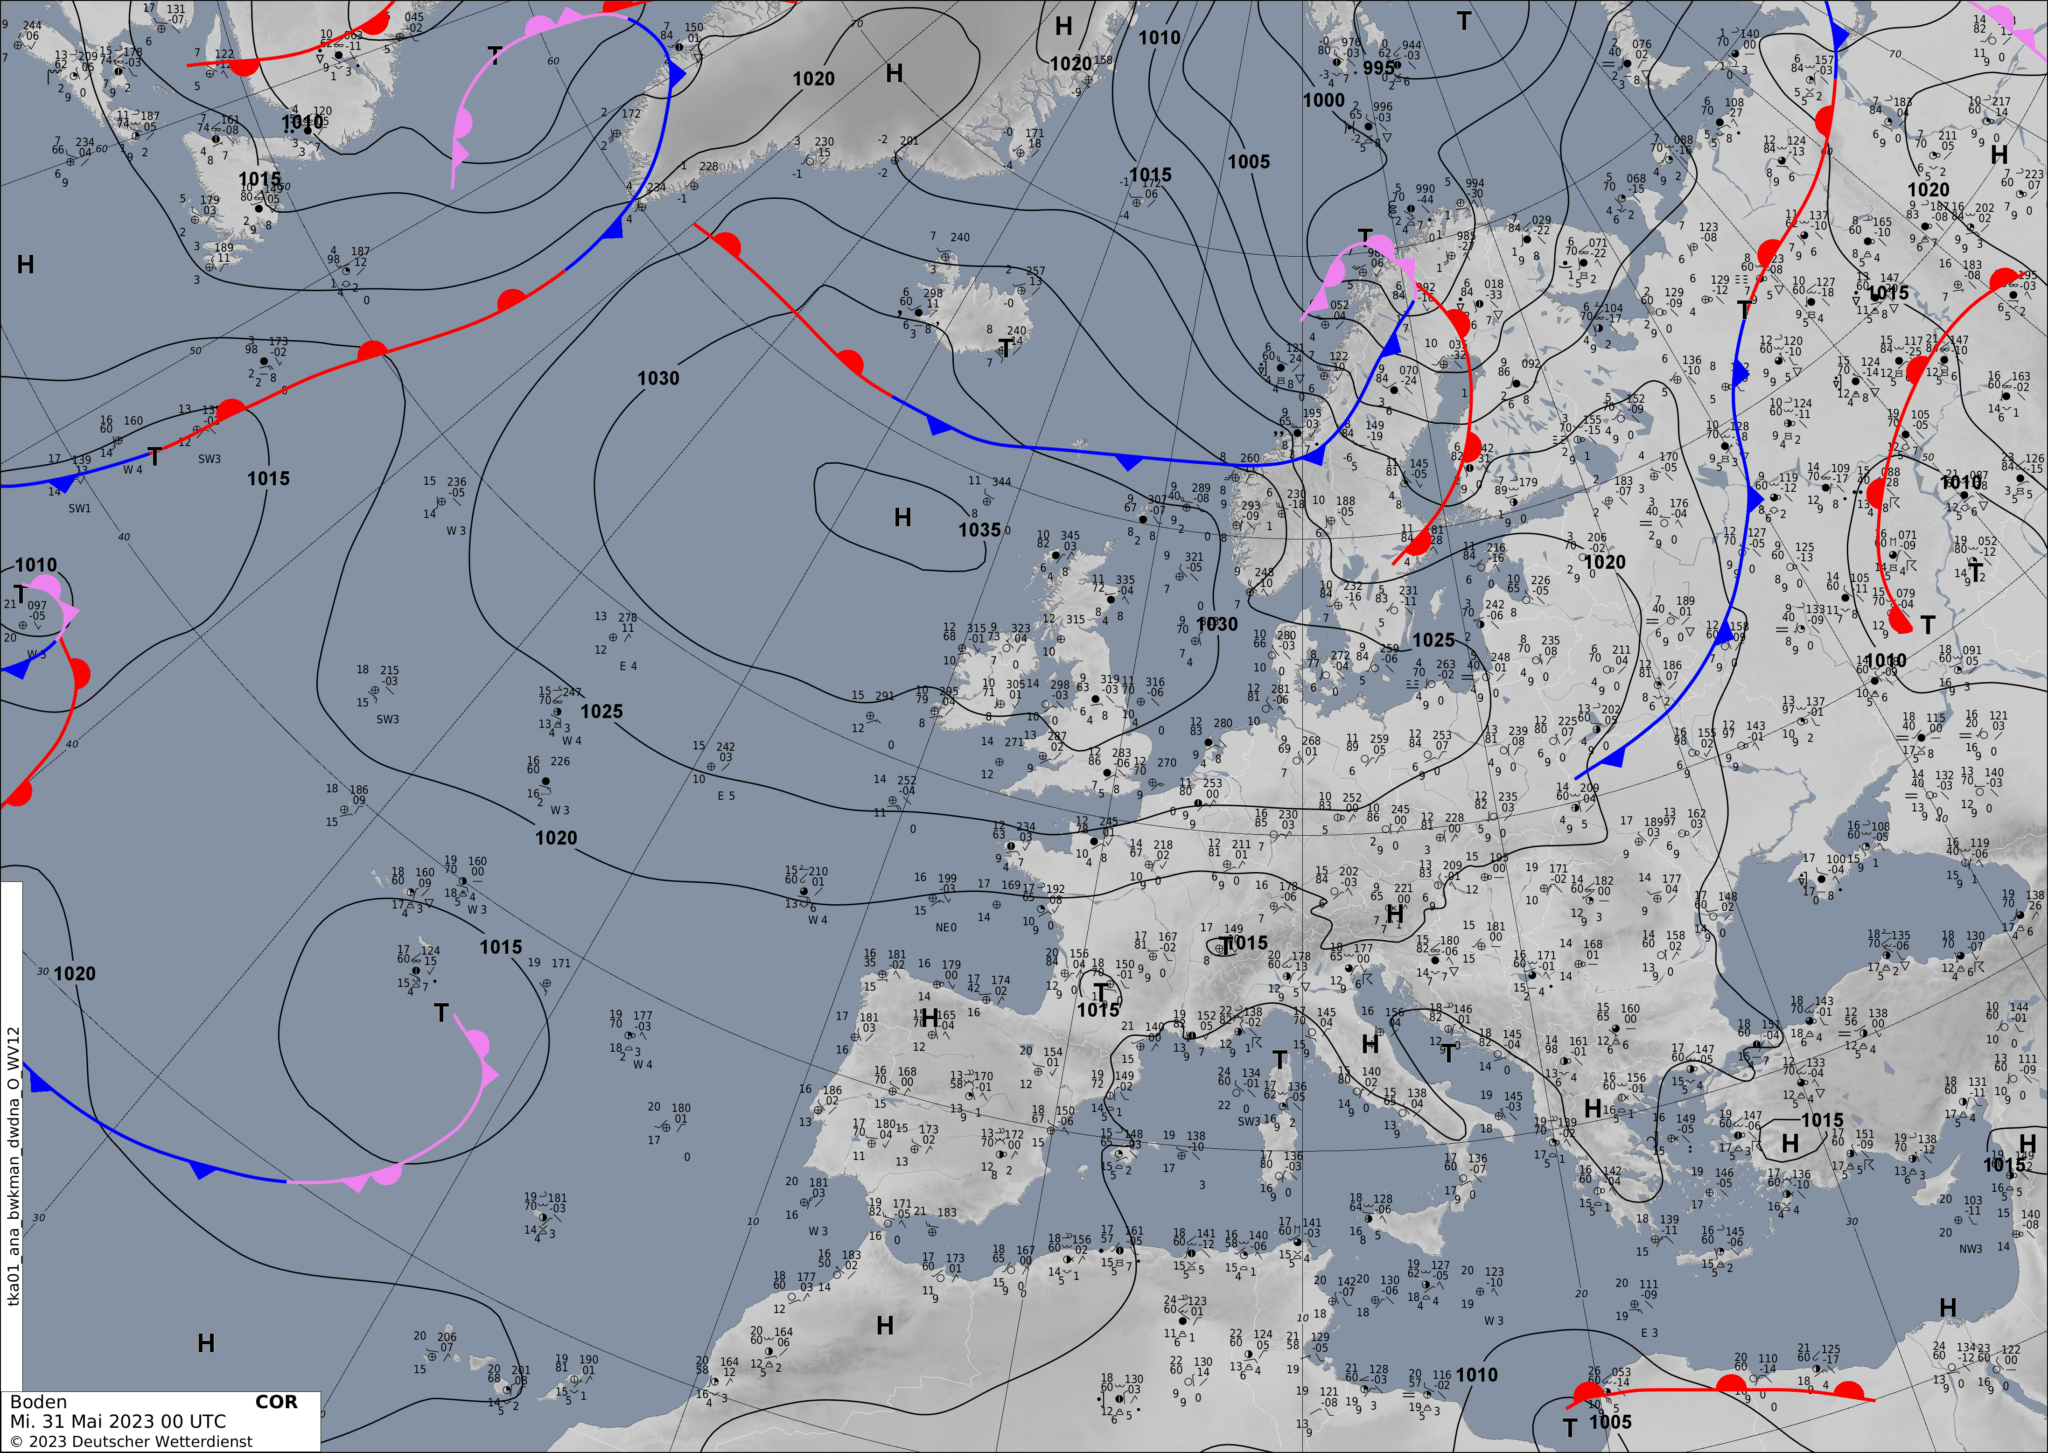Select the 1005 isobar label in the Norwegian Sea
The image size is (2048, 1453).
point(1249,162)
